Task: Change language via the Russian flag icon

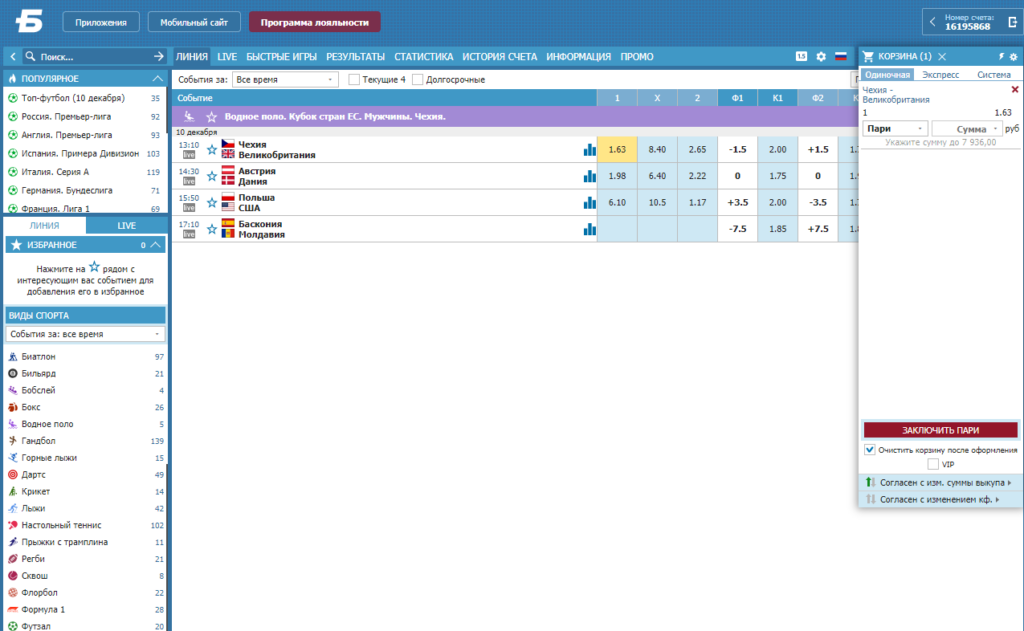Action: coord(840,57)
